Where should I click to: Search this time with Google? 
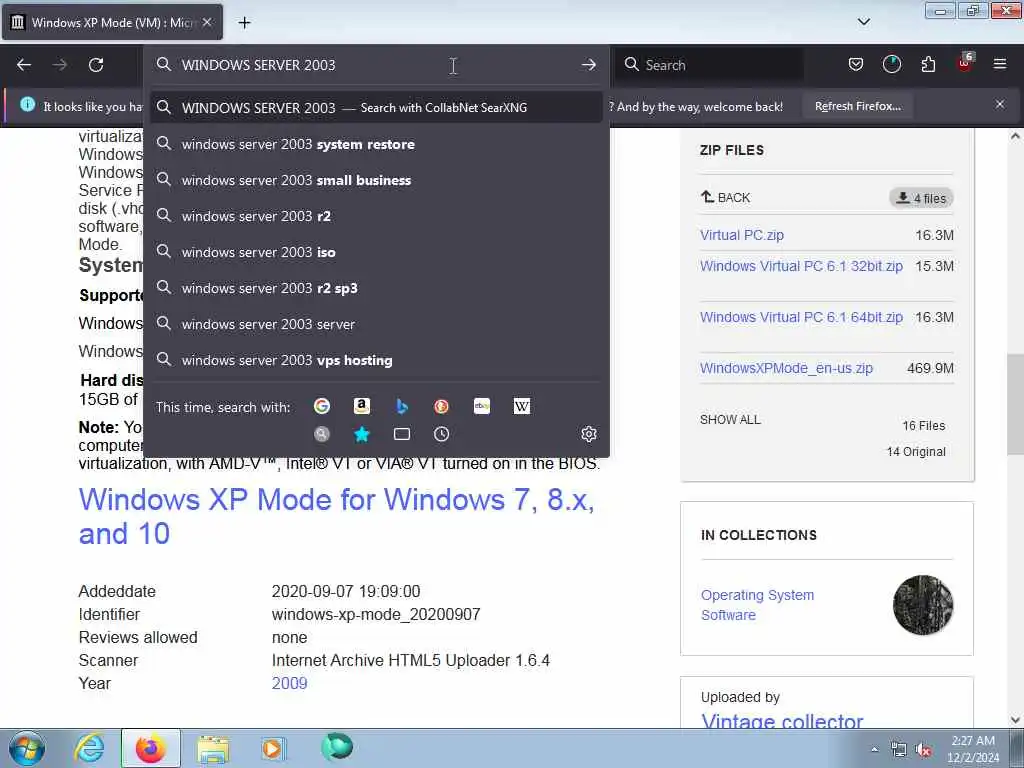[x=321, y=406]
